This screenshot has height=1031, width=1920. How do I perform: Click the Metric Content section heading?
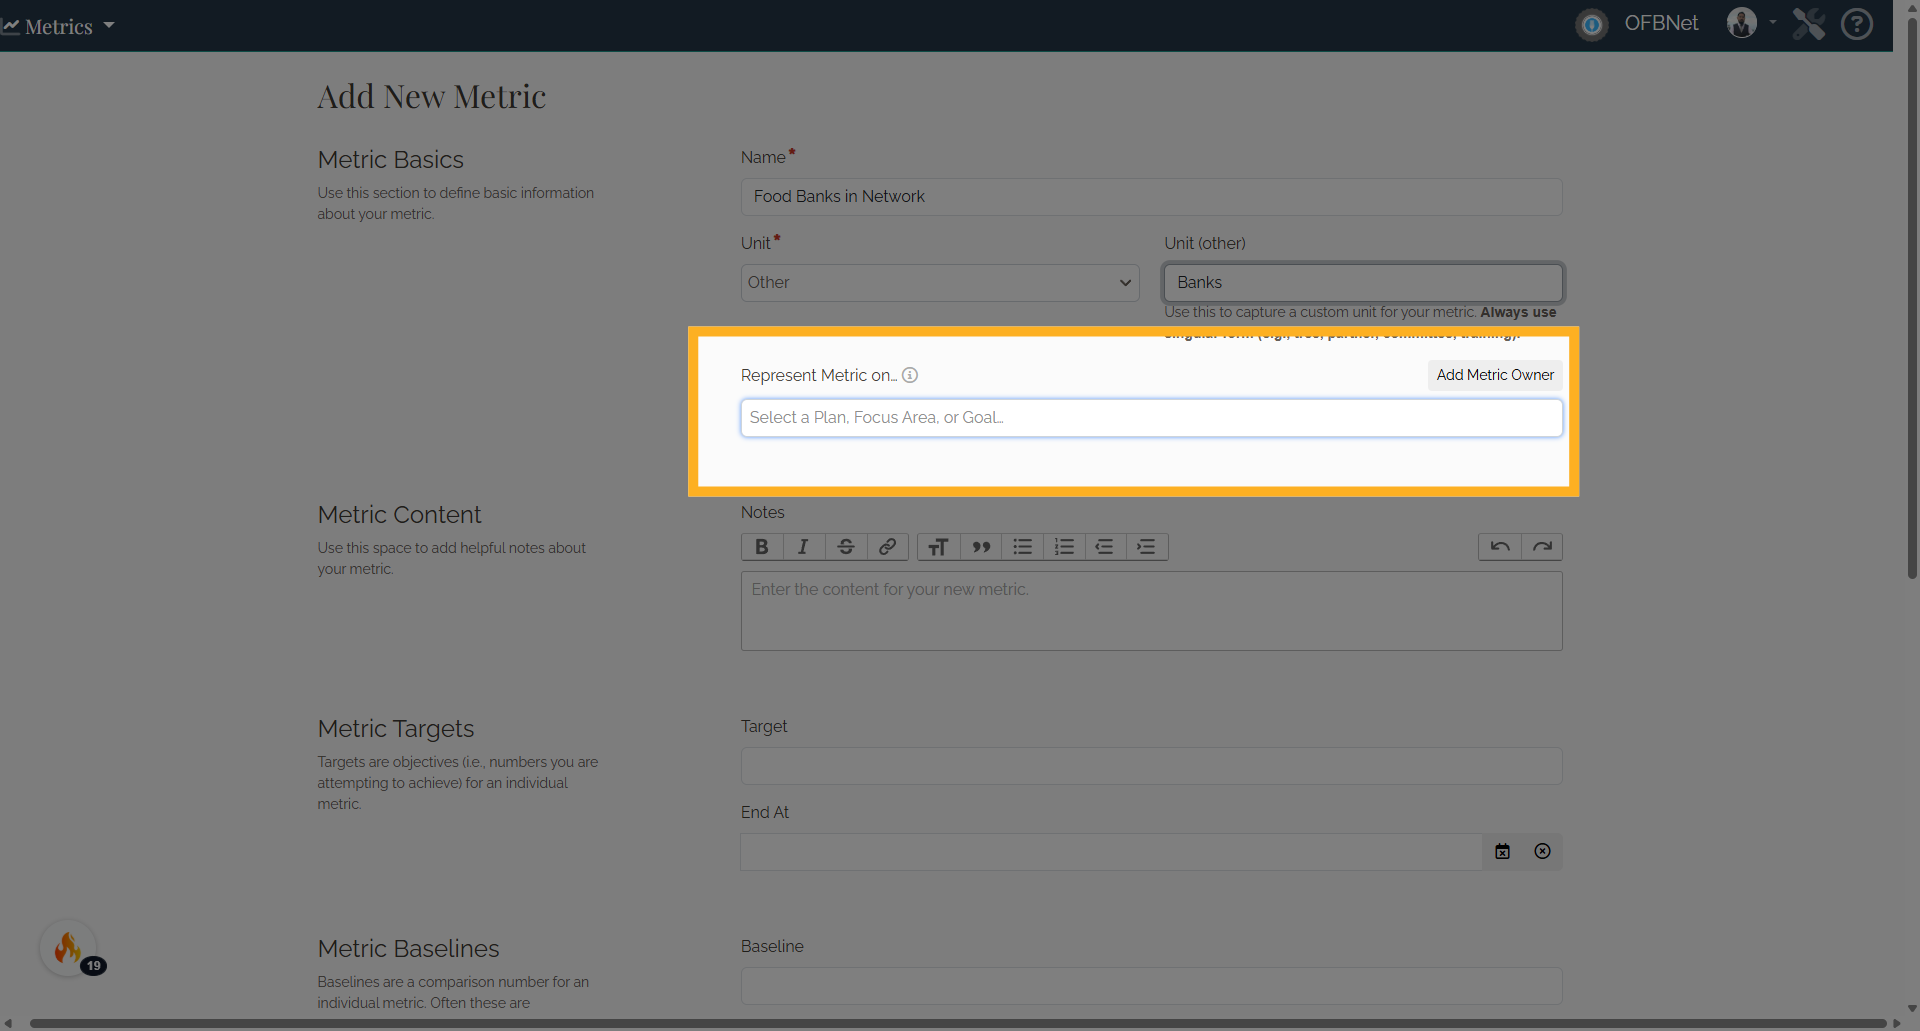click(399, 515)
